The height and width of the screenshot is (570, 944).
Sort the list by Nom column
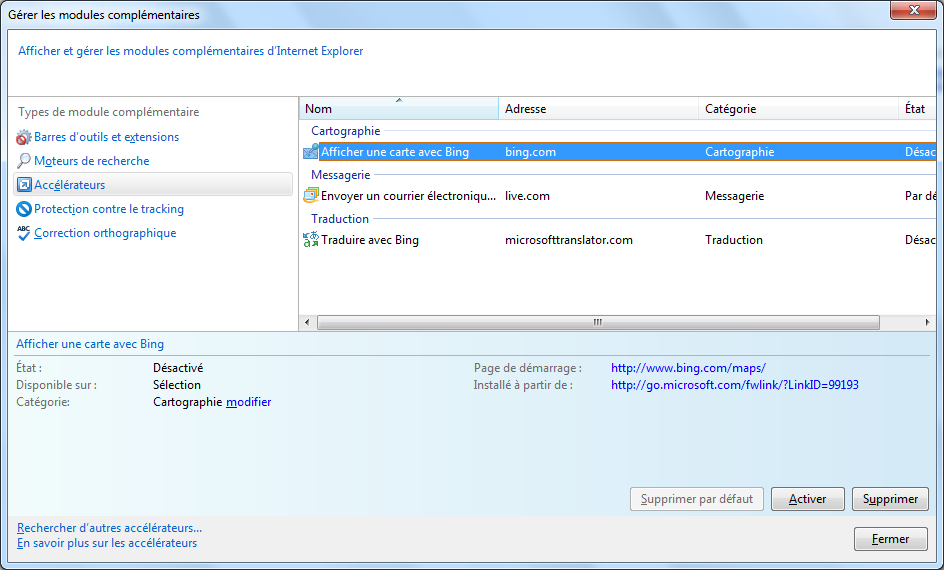tap(399, 108)
